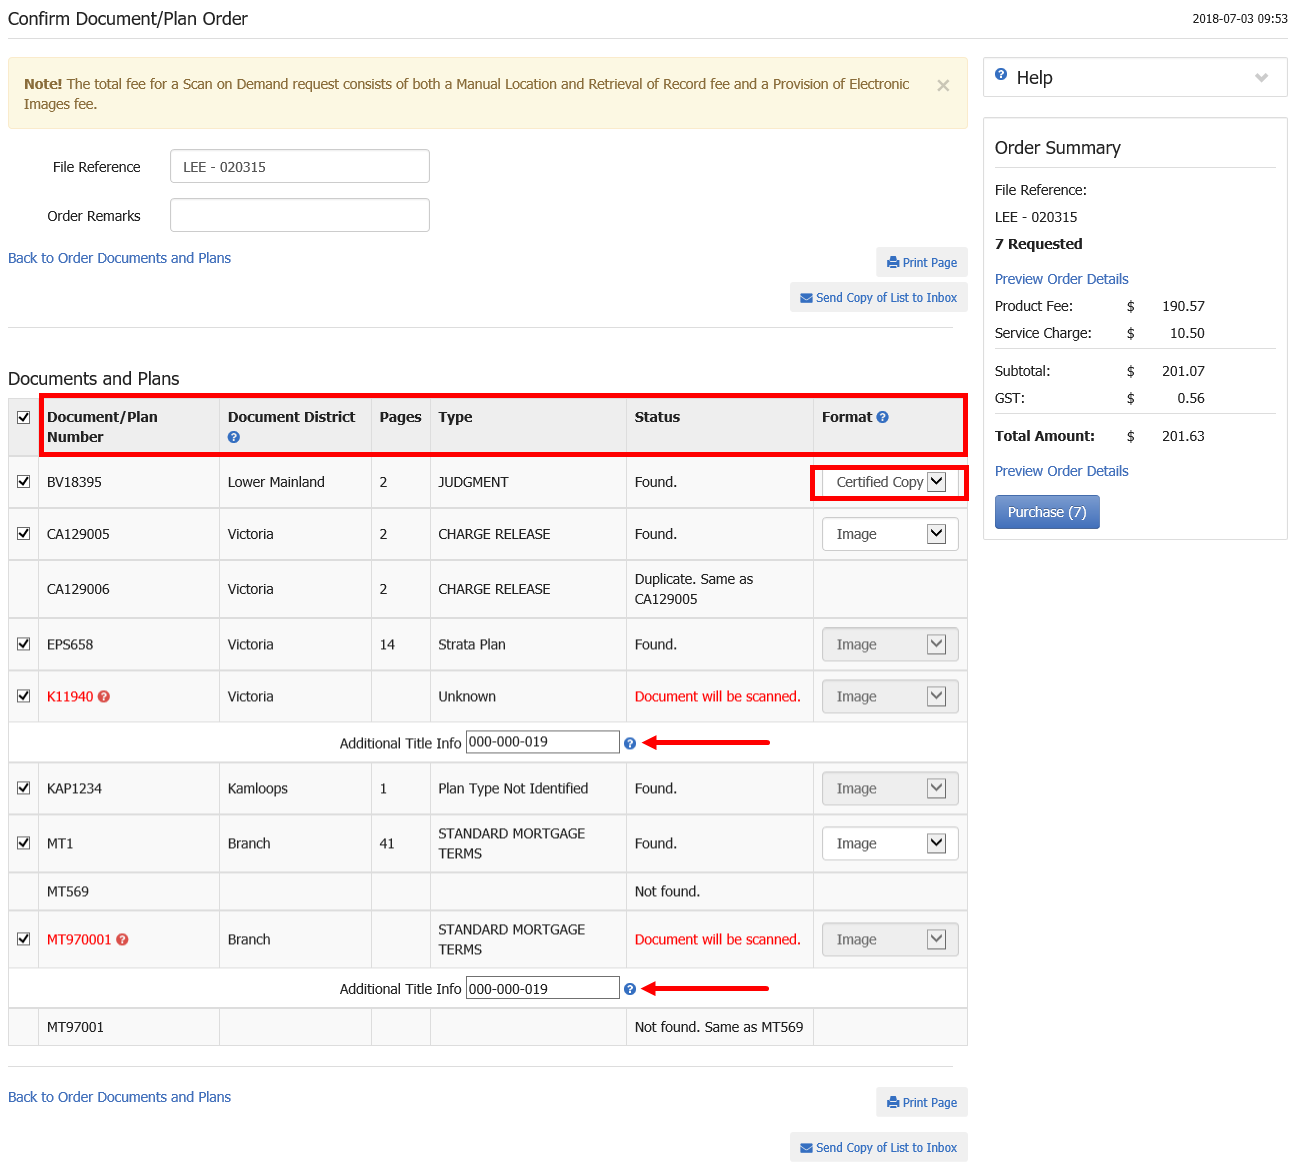1291x1172 pixels.
Task: Open help for MT970001 Additional Title Info
Action: point(630,989)
